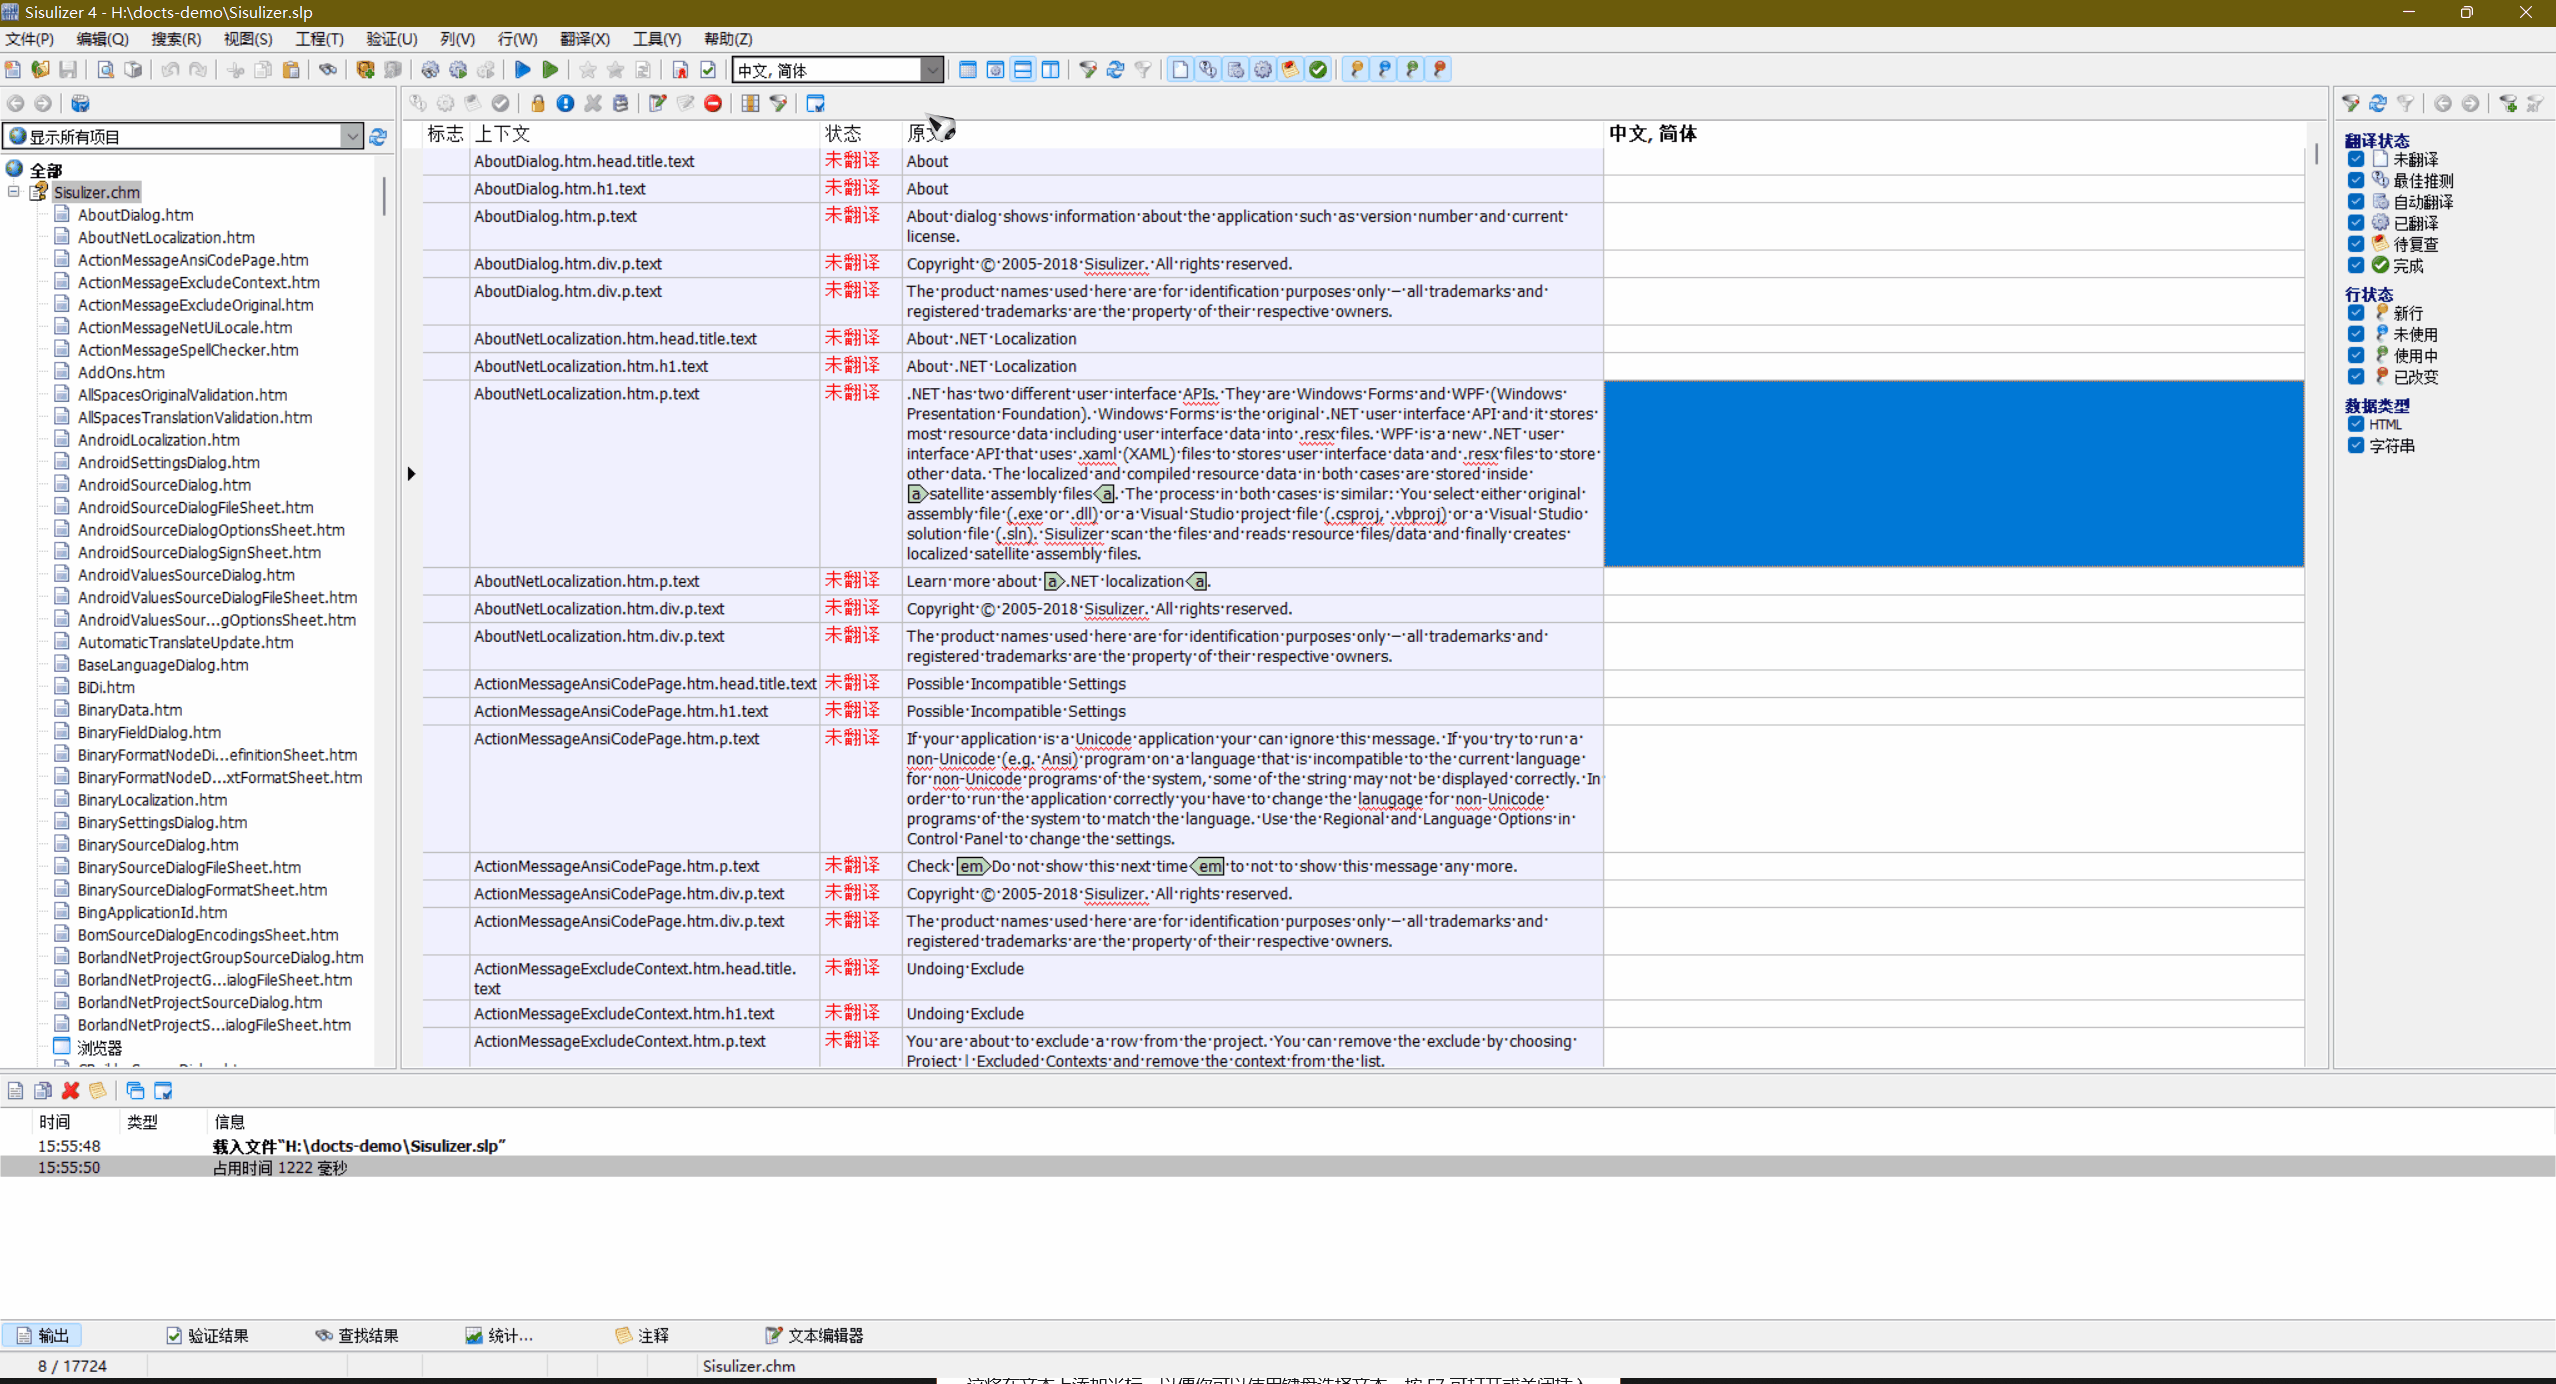The image size is (2556, 1384).
Task: Click the cascaded windows icon in output toolbar
Action: (135, 1090)
